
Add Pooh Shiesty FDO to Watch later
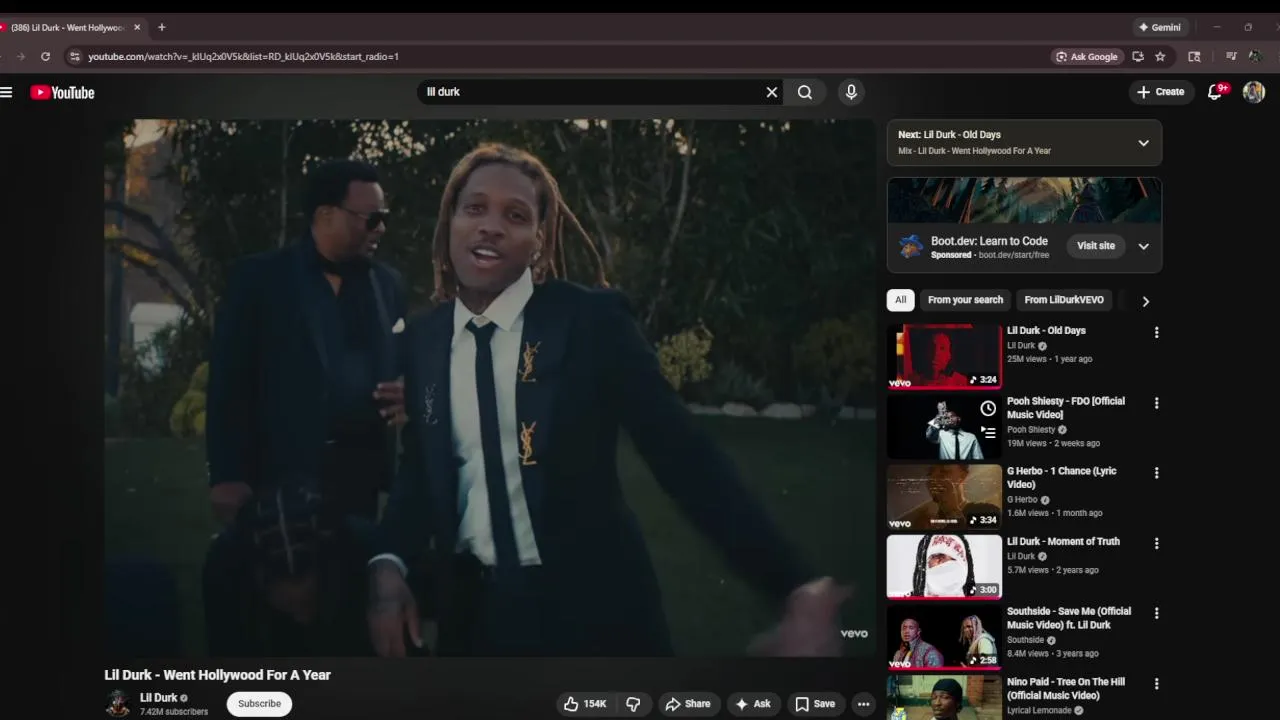pos(988,408)
